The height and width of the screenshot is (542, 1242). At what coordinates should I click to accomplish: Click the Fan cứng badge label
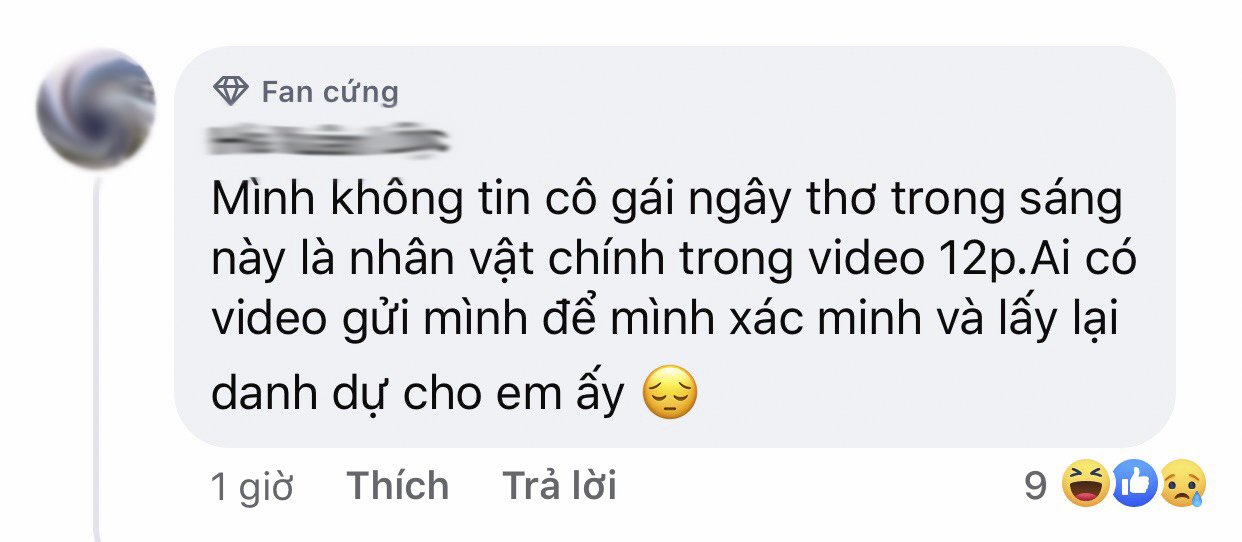tap(330, 93)
